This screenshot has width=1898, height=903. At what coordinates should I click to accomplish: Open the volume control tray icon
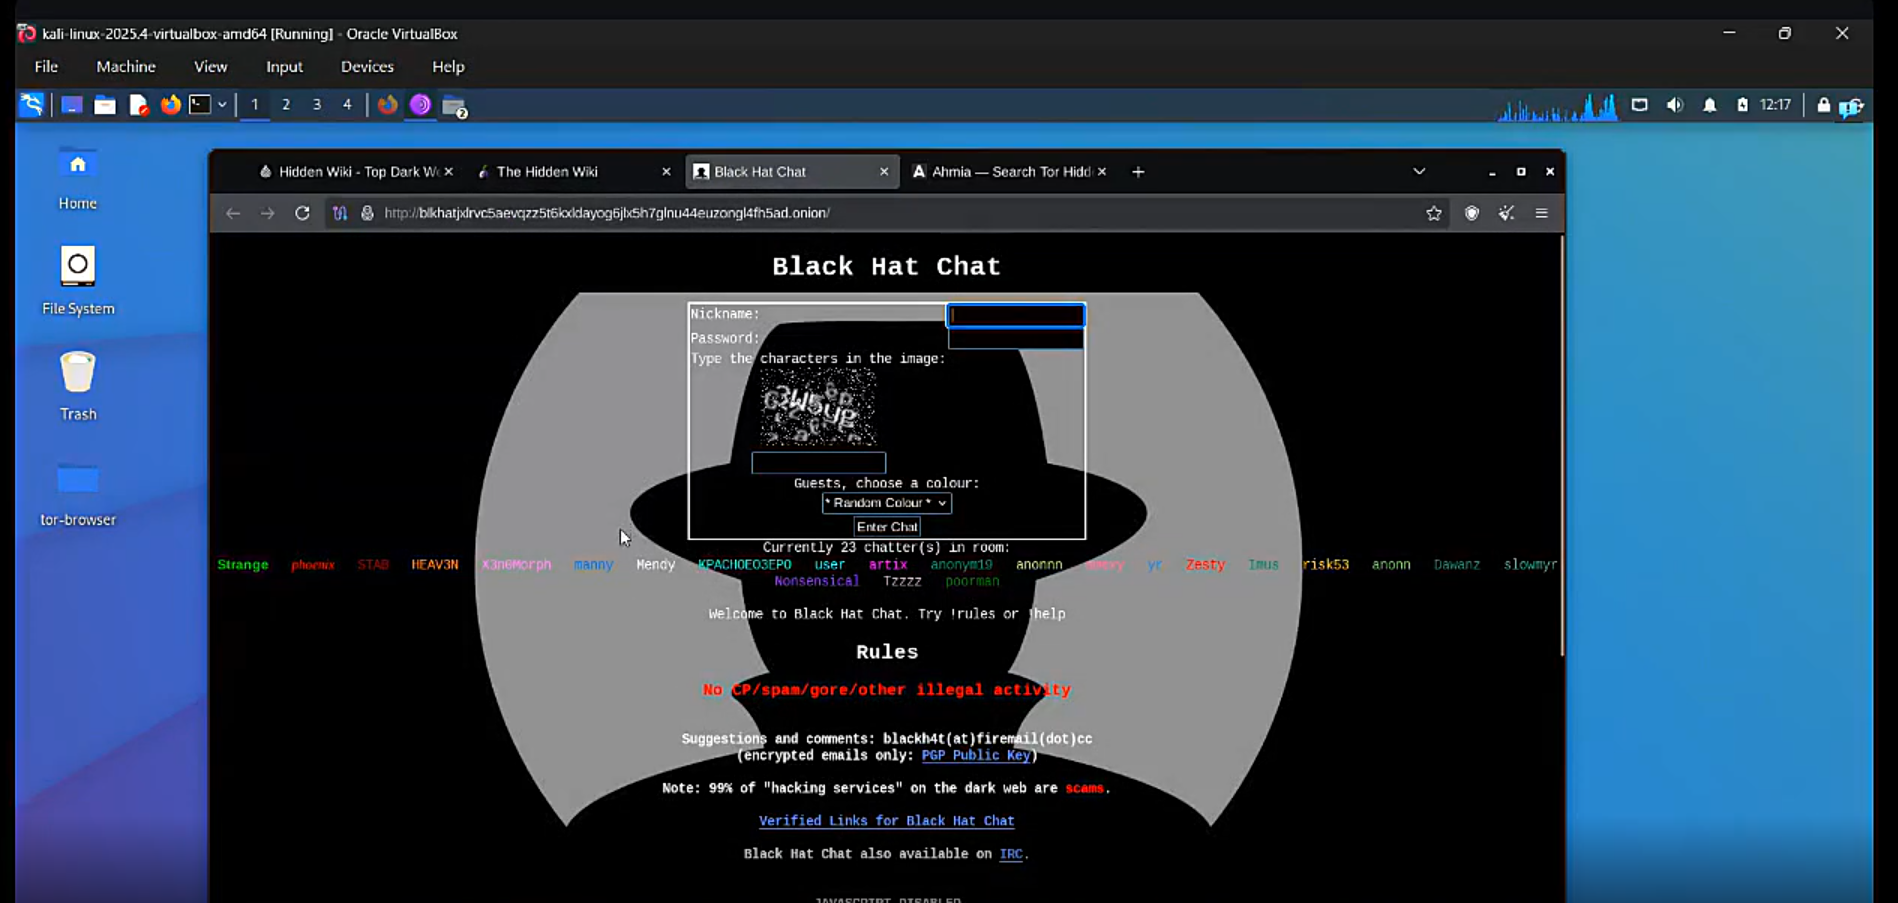[1675, 105]
